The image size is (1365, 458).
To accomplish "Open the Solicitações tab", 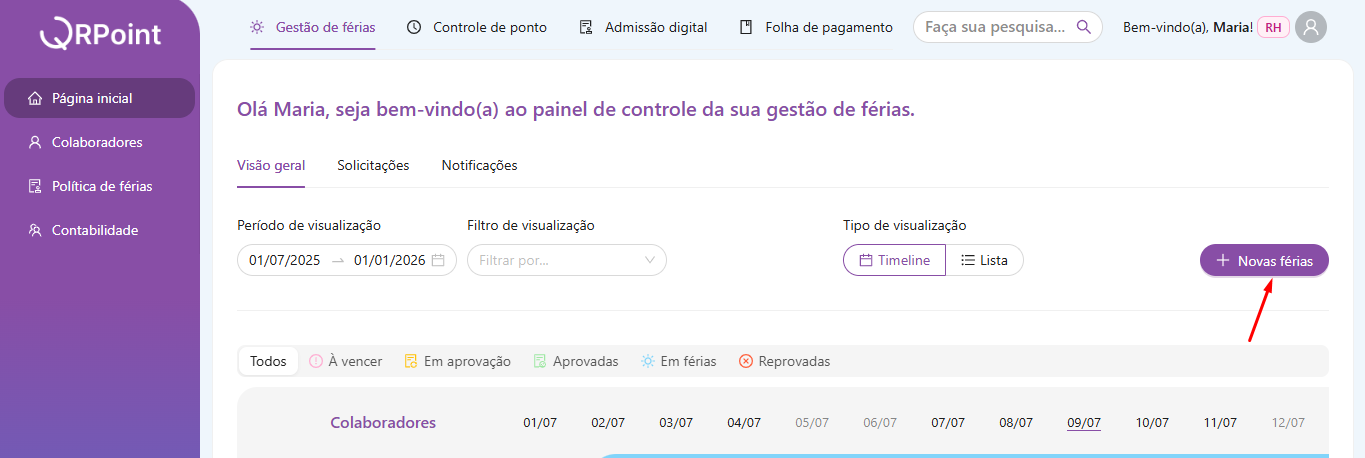I will (373, 165).
